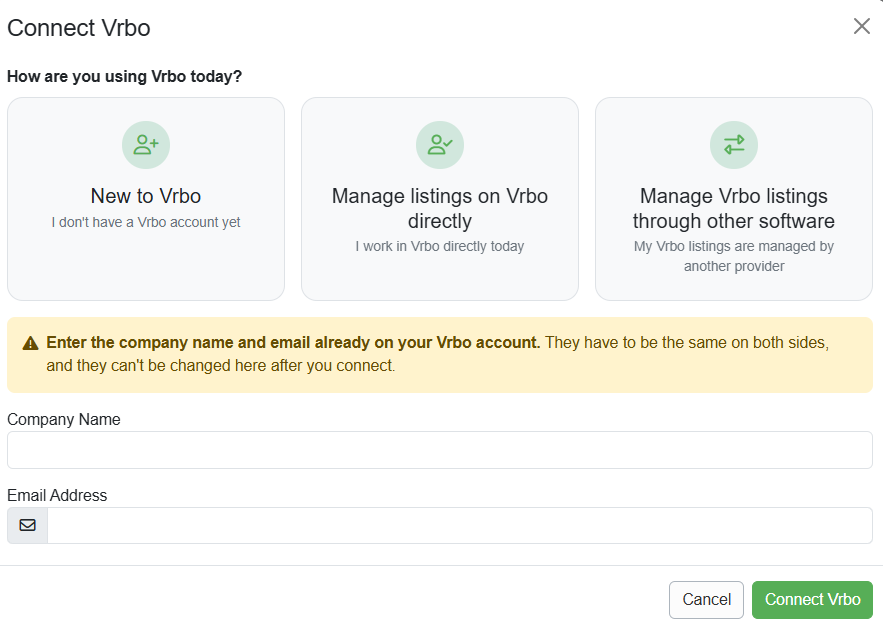The height and width of the screenshot is (627, 883).
Task: Click "I don't have a Vrbo account yet" text
Action: (x=146, y=223)
